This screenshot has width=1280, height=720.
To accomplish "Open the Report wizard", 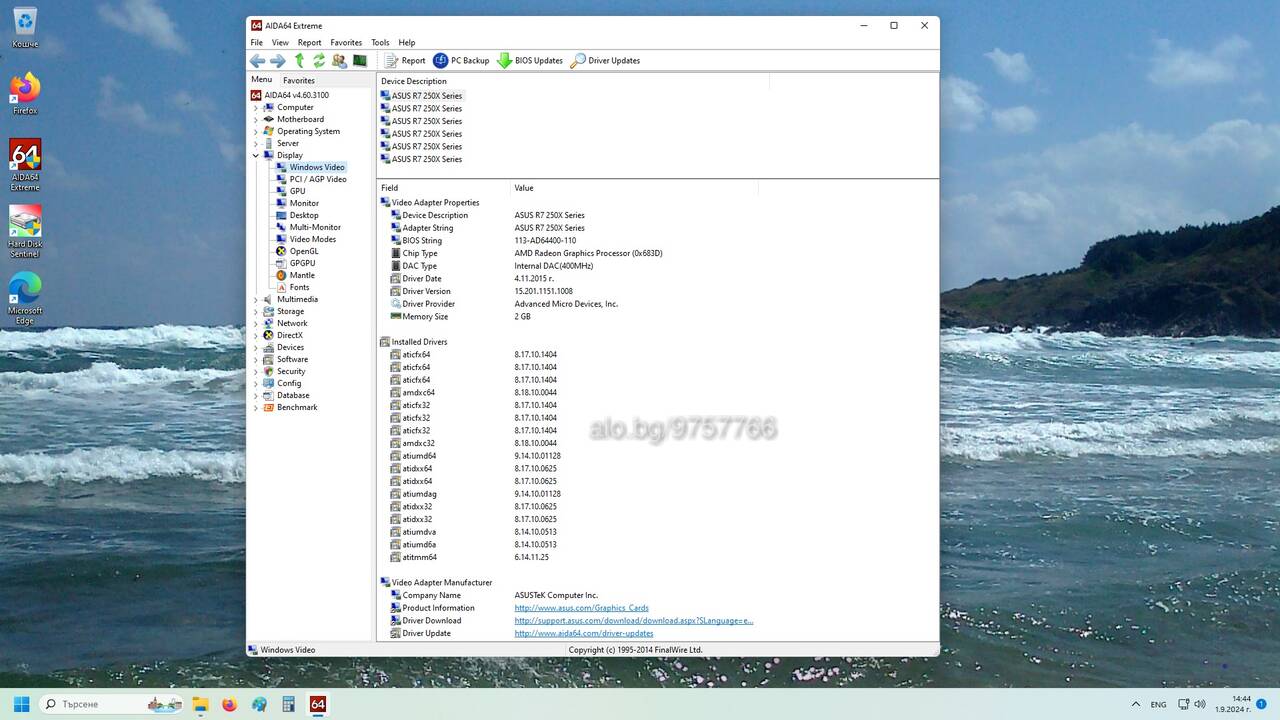I will click(x=405, y=61).
